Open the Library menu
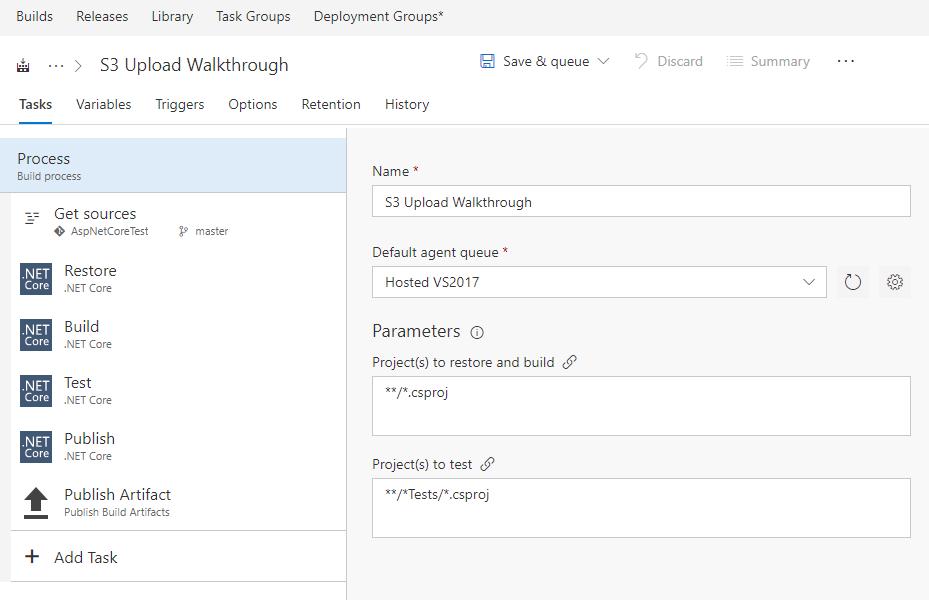The width and height of the screenshot is (929, 600). click(172, 16)
